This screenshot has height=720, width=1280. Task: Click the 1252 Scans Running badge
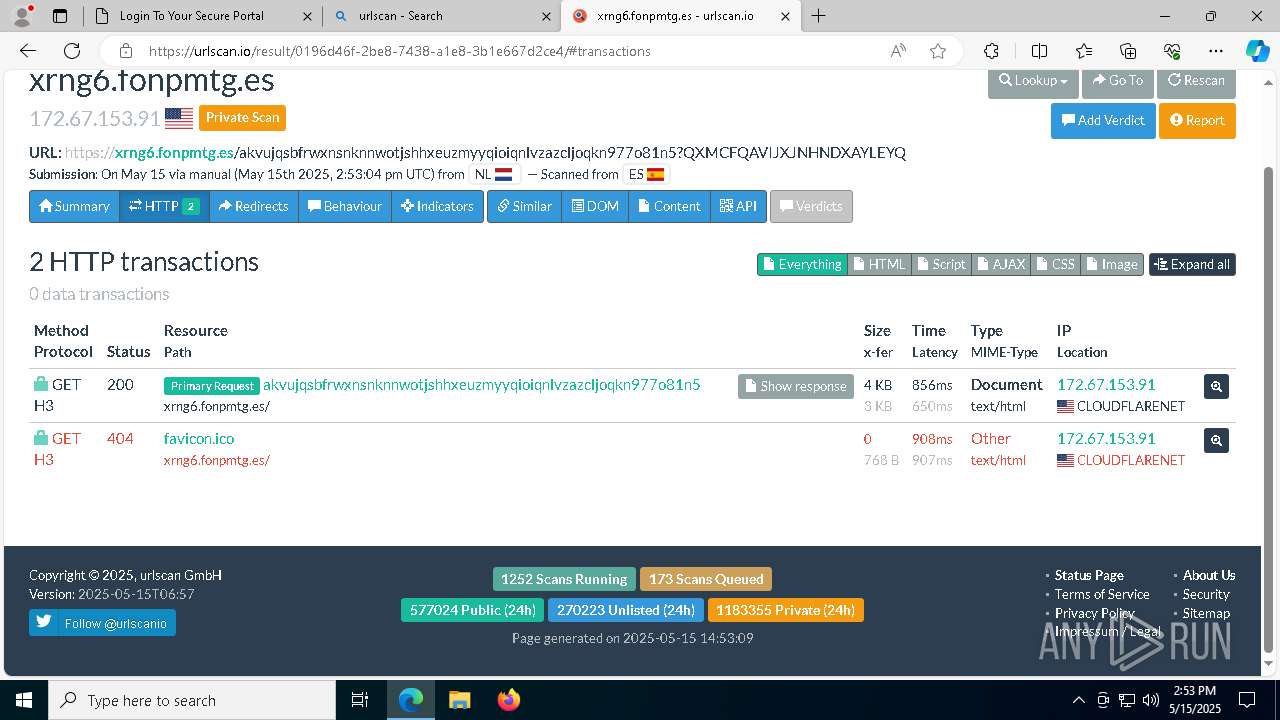[x=564, y=579]
